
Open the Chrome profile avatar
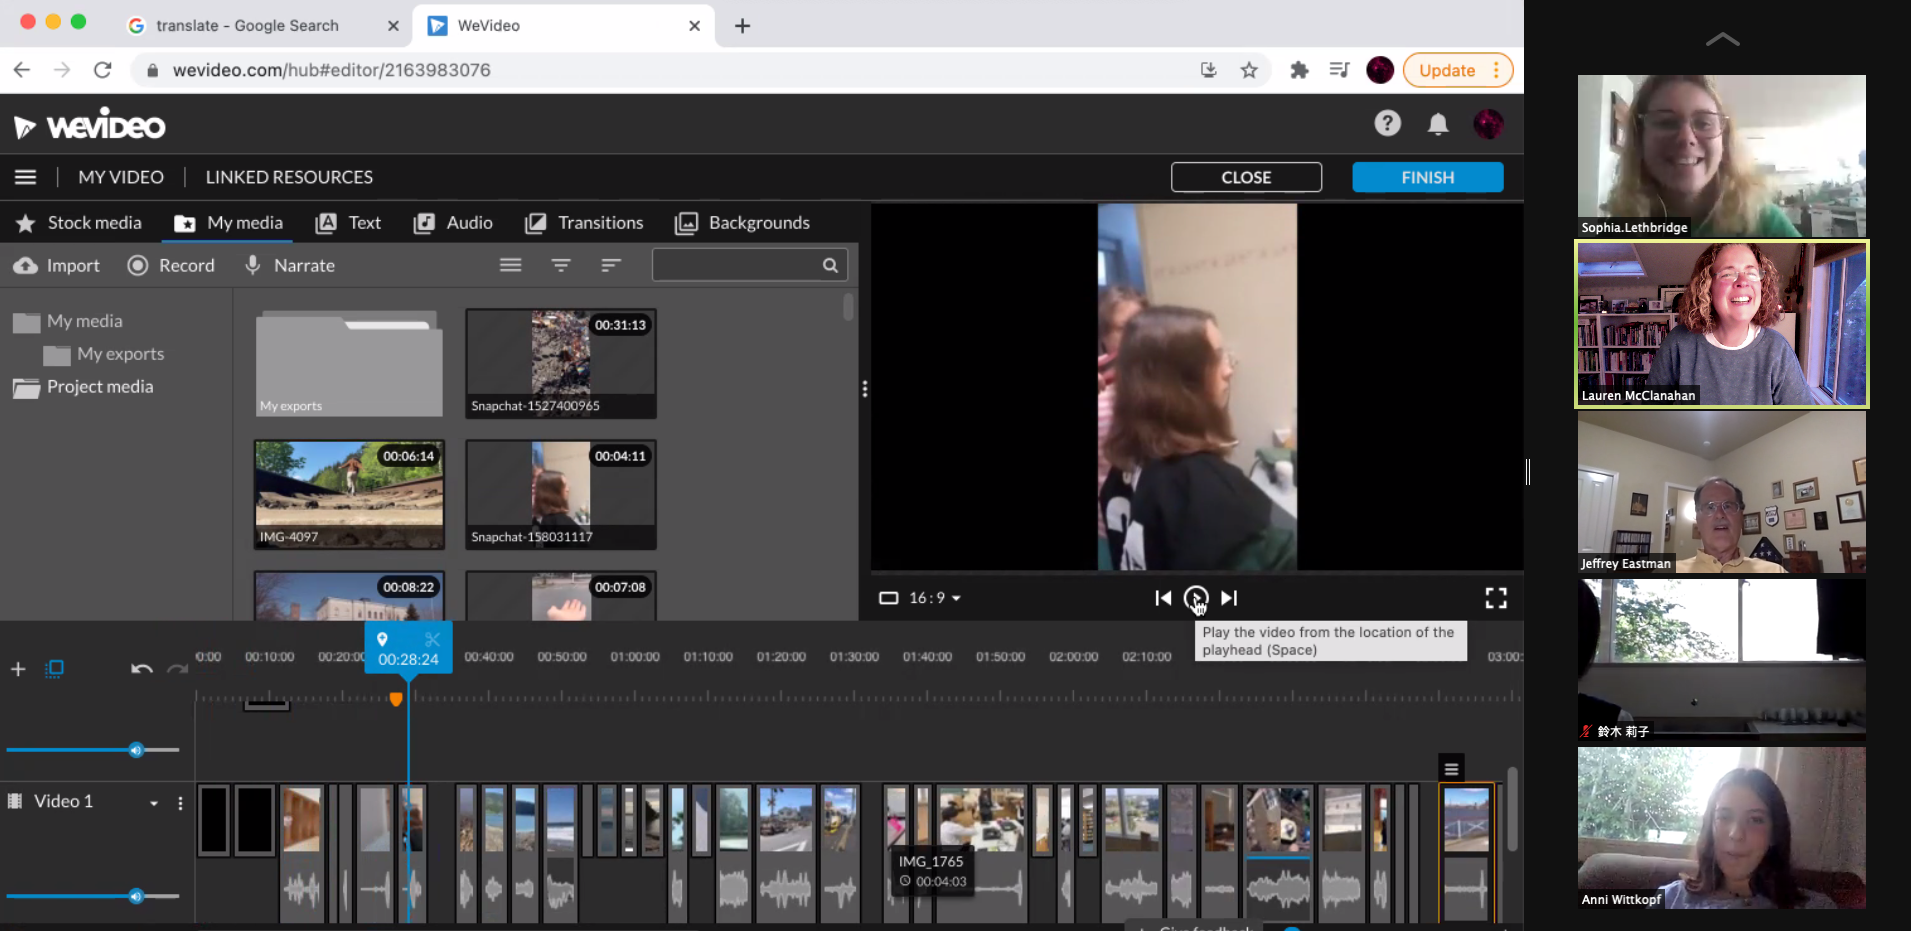tap(1380, 70)
